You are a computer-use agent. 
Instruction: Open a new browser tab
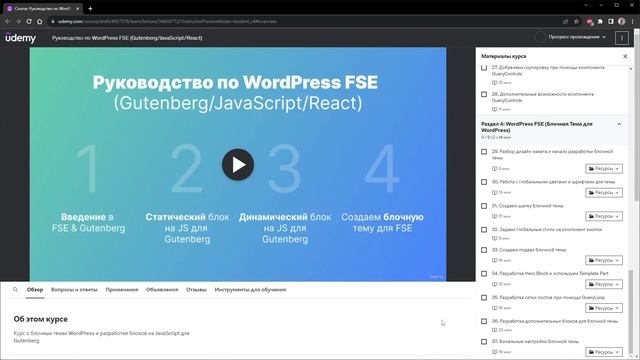click(x=90, y=8)
